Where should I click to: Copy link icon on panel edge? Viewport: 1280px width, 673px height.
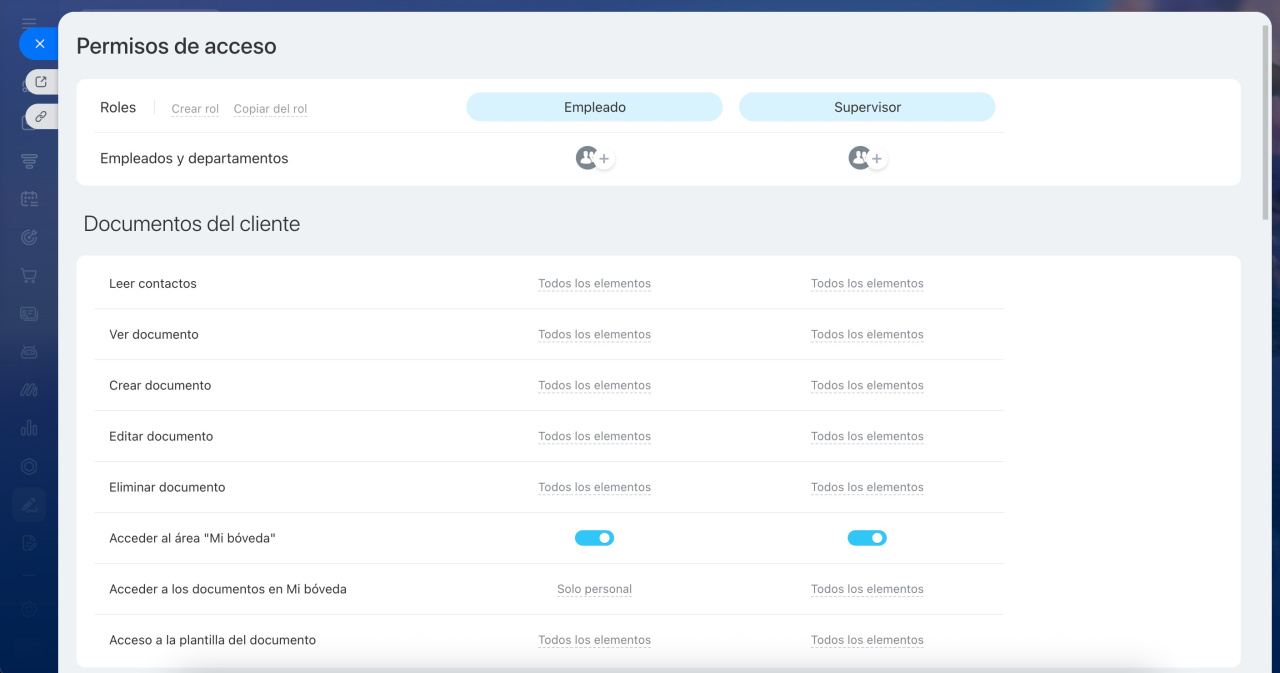pyautogui.click(x=41, y=116)
